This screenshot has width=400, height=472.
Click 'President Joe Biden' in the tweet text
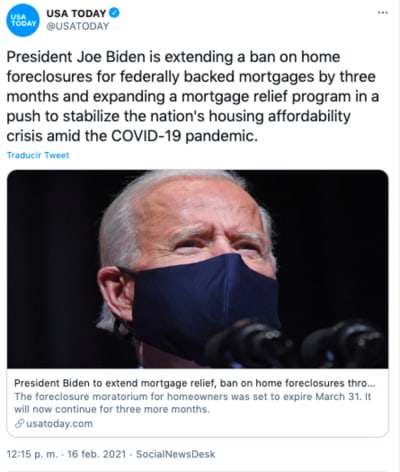(76, 57)
